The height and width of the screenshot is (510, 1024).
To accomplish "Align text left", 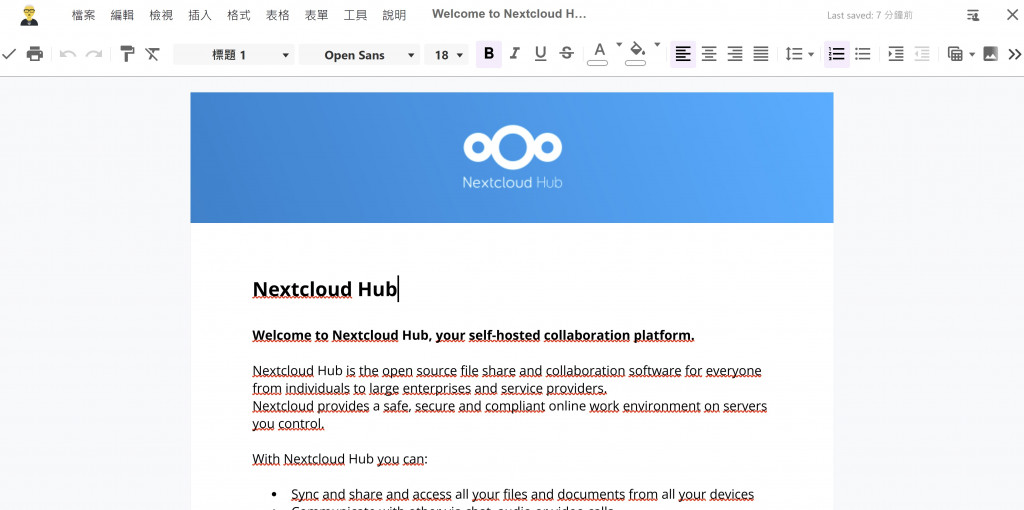I will point(683,54).
